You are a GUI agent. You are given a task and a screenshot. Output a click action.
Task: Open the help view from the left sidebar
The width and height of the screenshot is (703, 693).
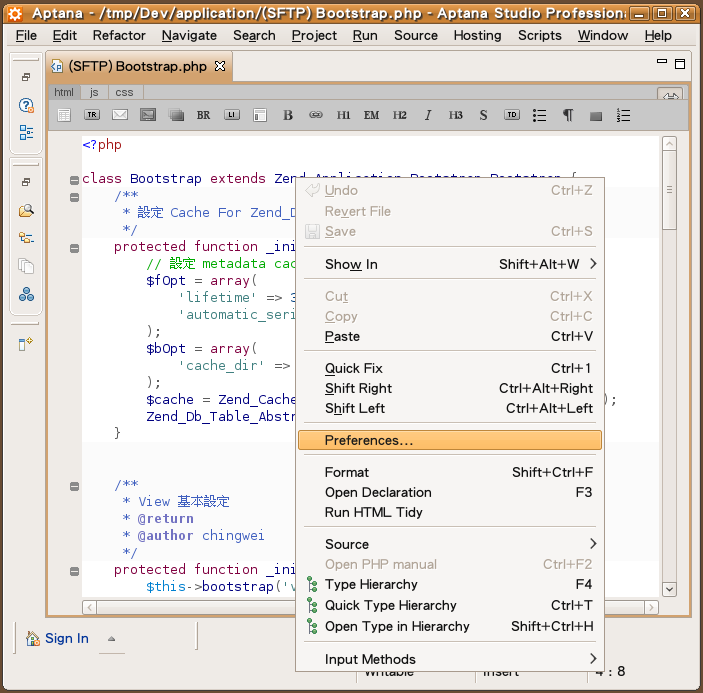point(26,105)
